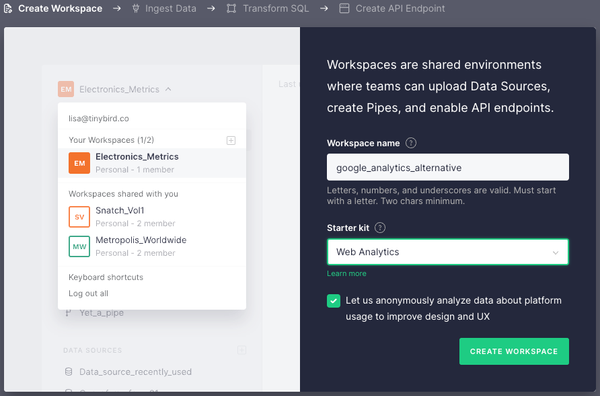Open Keyboard shortcuts
Viewport: 600px width, 396px height.
pos(106,277)
